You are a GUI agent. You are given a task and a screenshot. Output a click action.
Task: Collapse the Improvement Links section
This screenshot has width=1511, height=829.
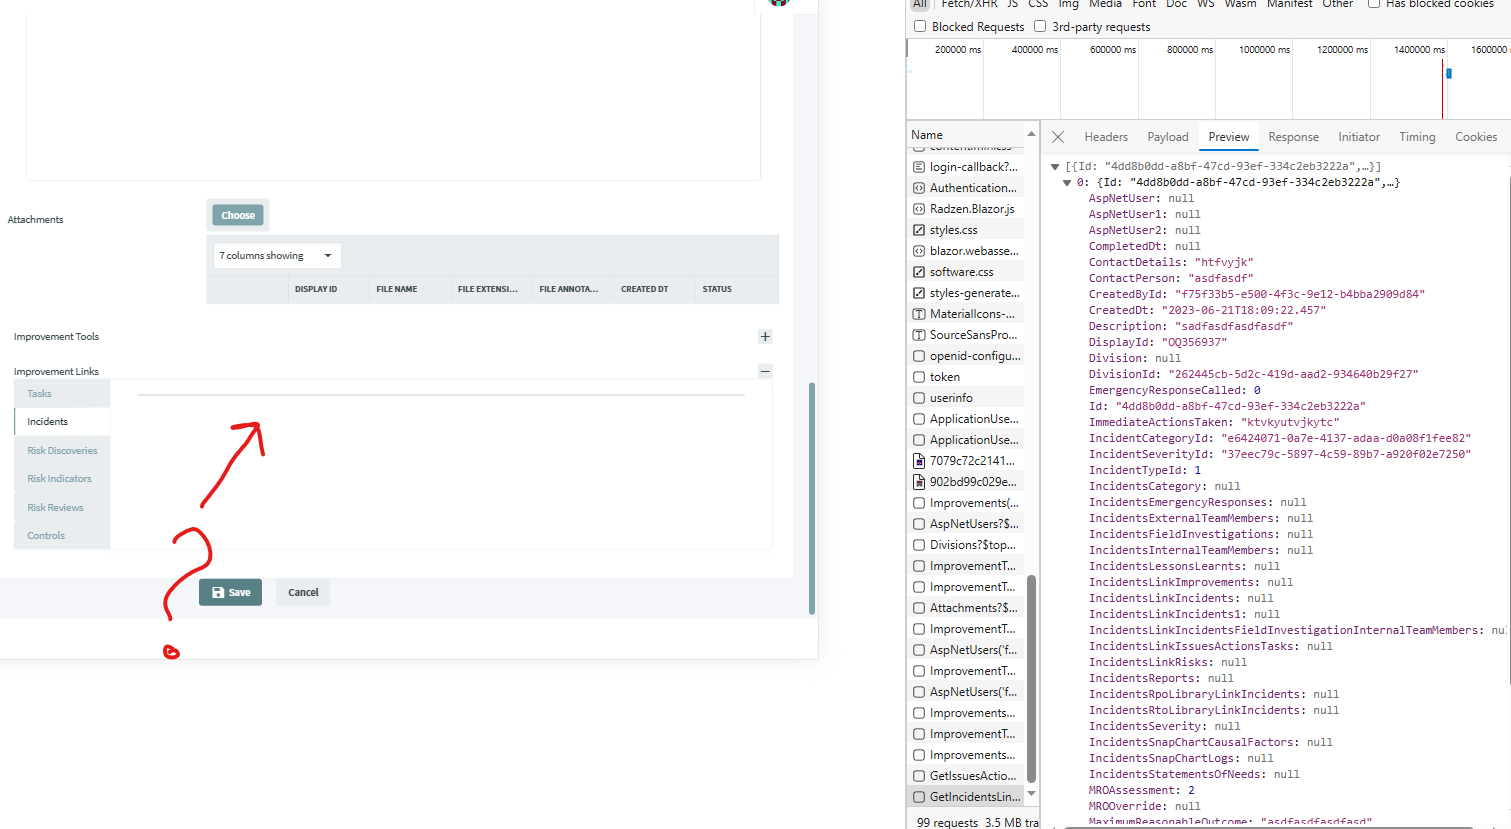point(765,371)
